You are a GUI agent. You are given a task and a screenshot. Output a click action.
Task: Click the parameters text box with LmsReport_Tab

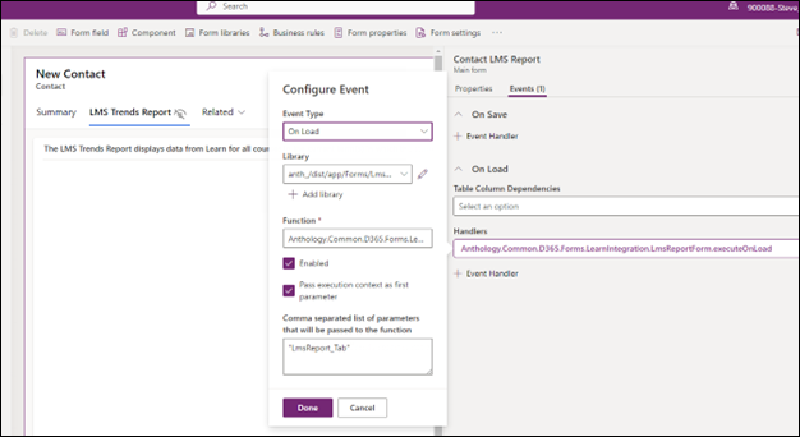(357, 356)
